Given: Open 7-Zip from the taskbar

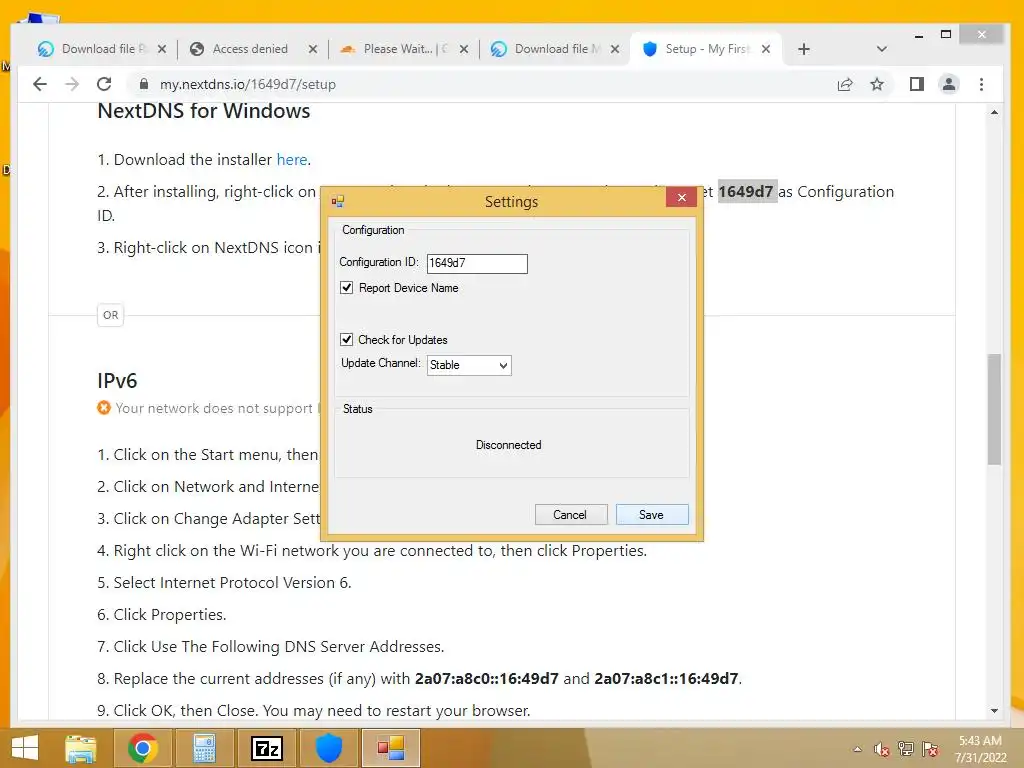Looking at the screenshot, I should click(x=266, y=748).
